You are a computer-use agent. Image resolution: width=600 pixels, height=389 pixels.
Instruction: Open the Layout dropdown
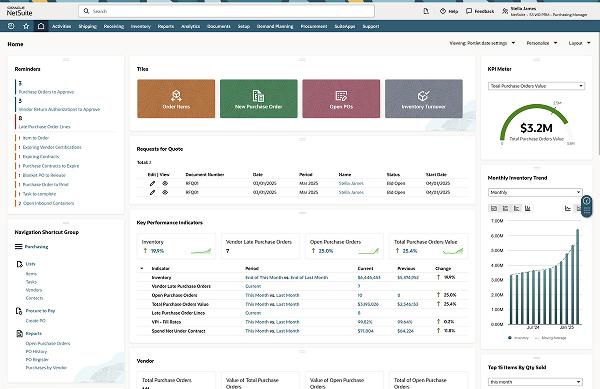point(579,43)
